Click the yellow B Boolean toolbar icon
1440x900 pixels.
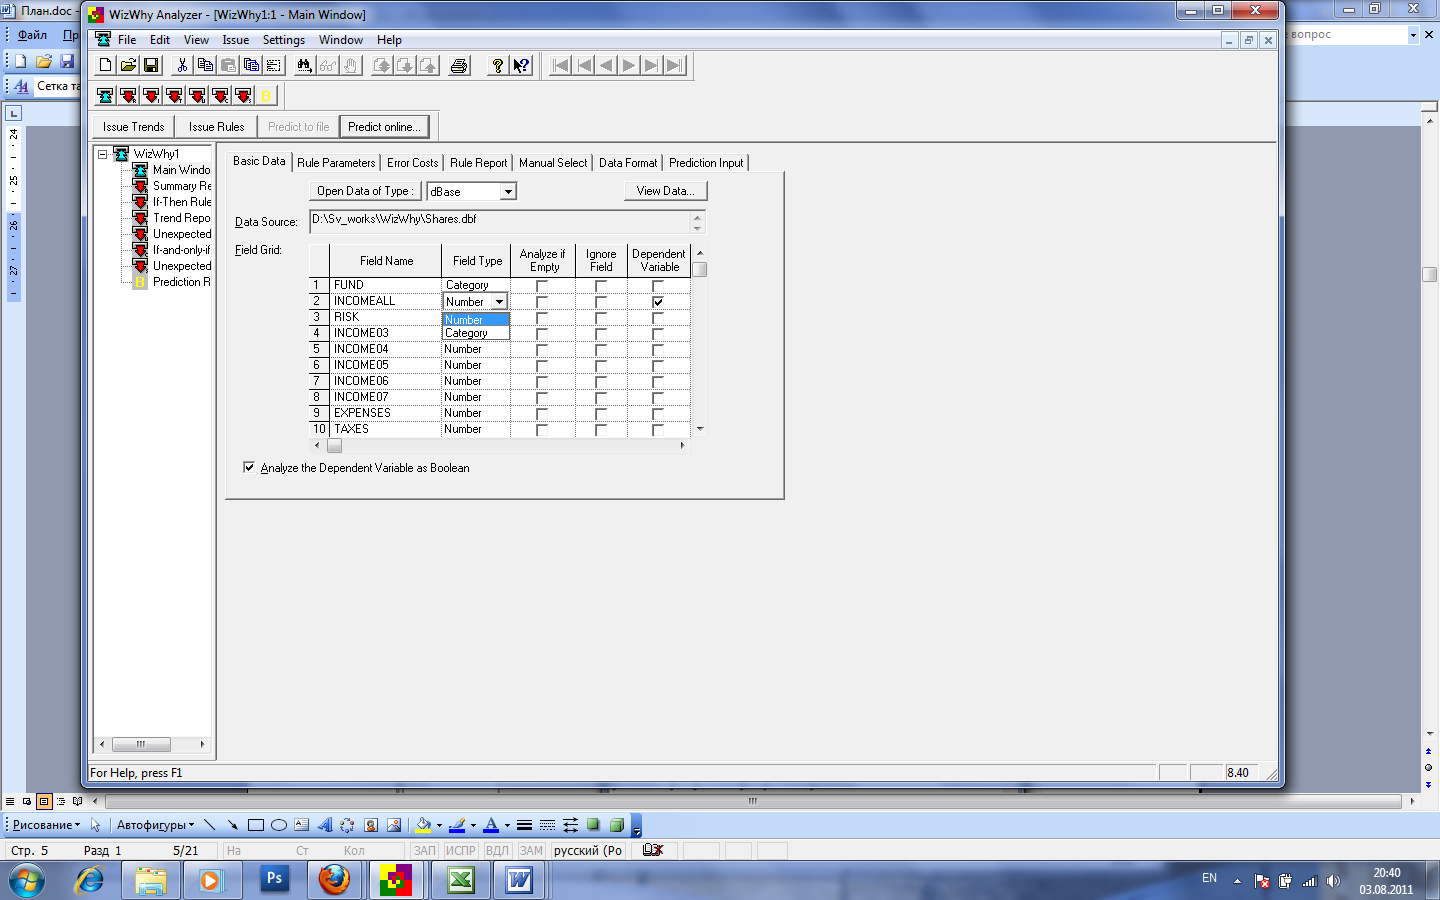(266, 95)
